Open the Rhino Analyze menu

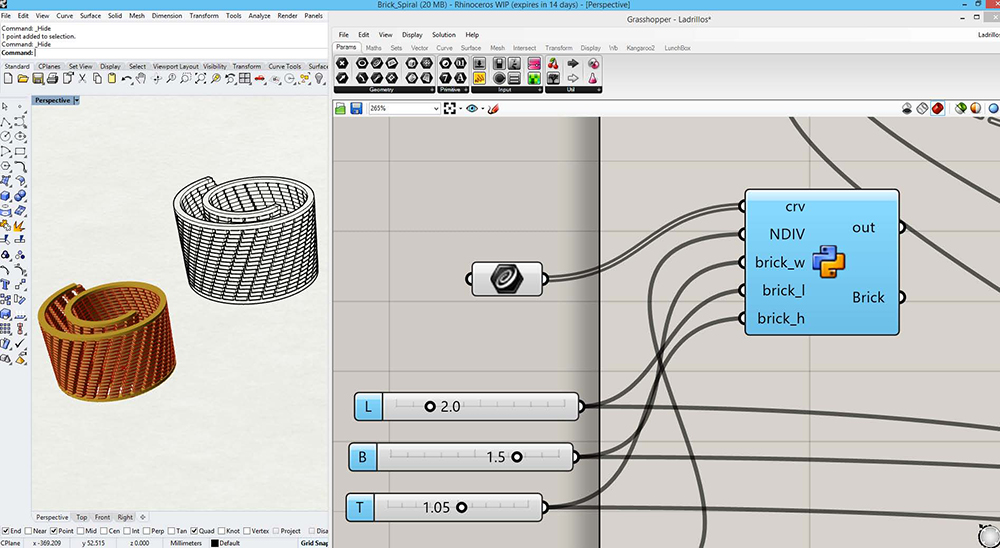tap(259, 15)
